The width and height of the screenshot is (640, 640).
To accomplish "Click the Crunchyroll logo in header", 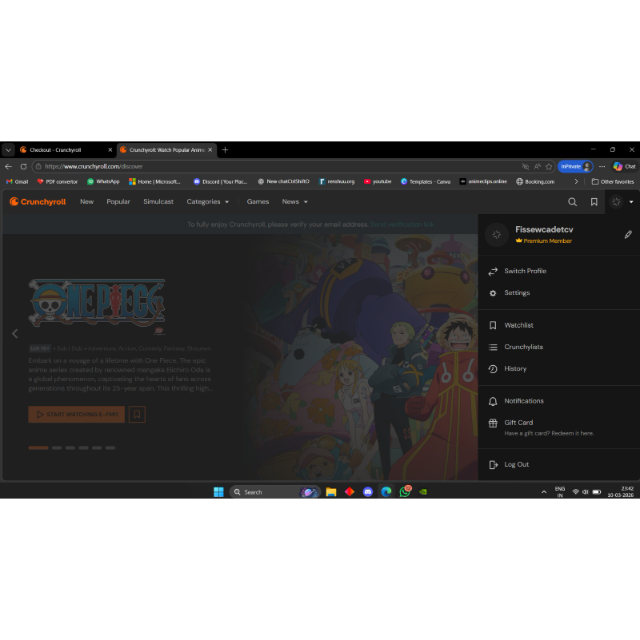I will click(38, 202).
